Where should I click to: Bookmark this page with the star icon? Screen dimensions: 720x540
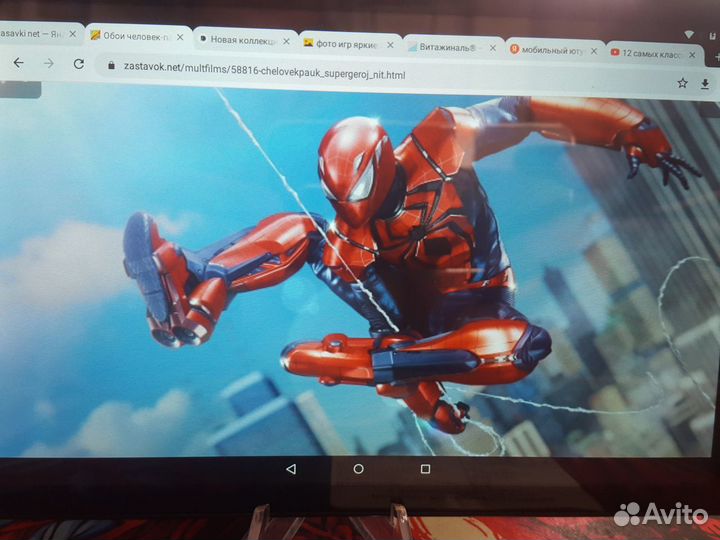(x=682, y=83)
